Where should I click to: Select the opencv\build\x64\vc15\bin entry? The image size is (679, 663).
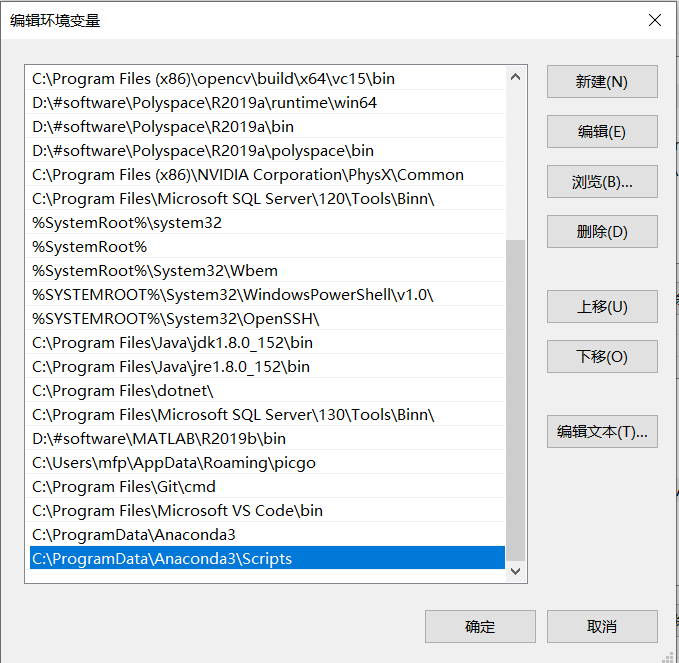click(x=267, y=78)
